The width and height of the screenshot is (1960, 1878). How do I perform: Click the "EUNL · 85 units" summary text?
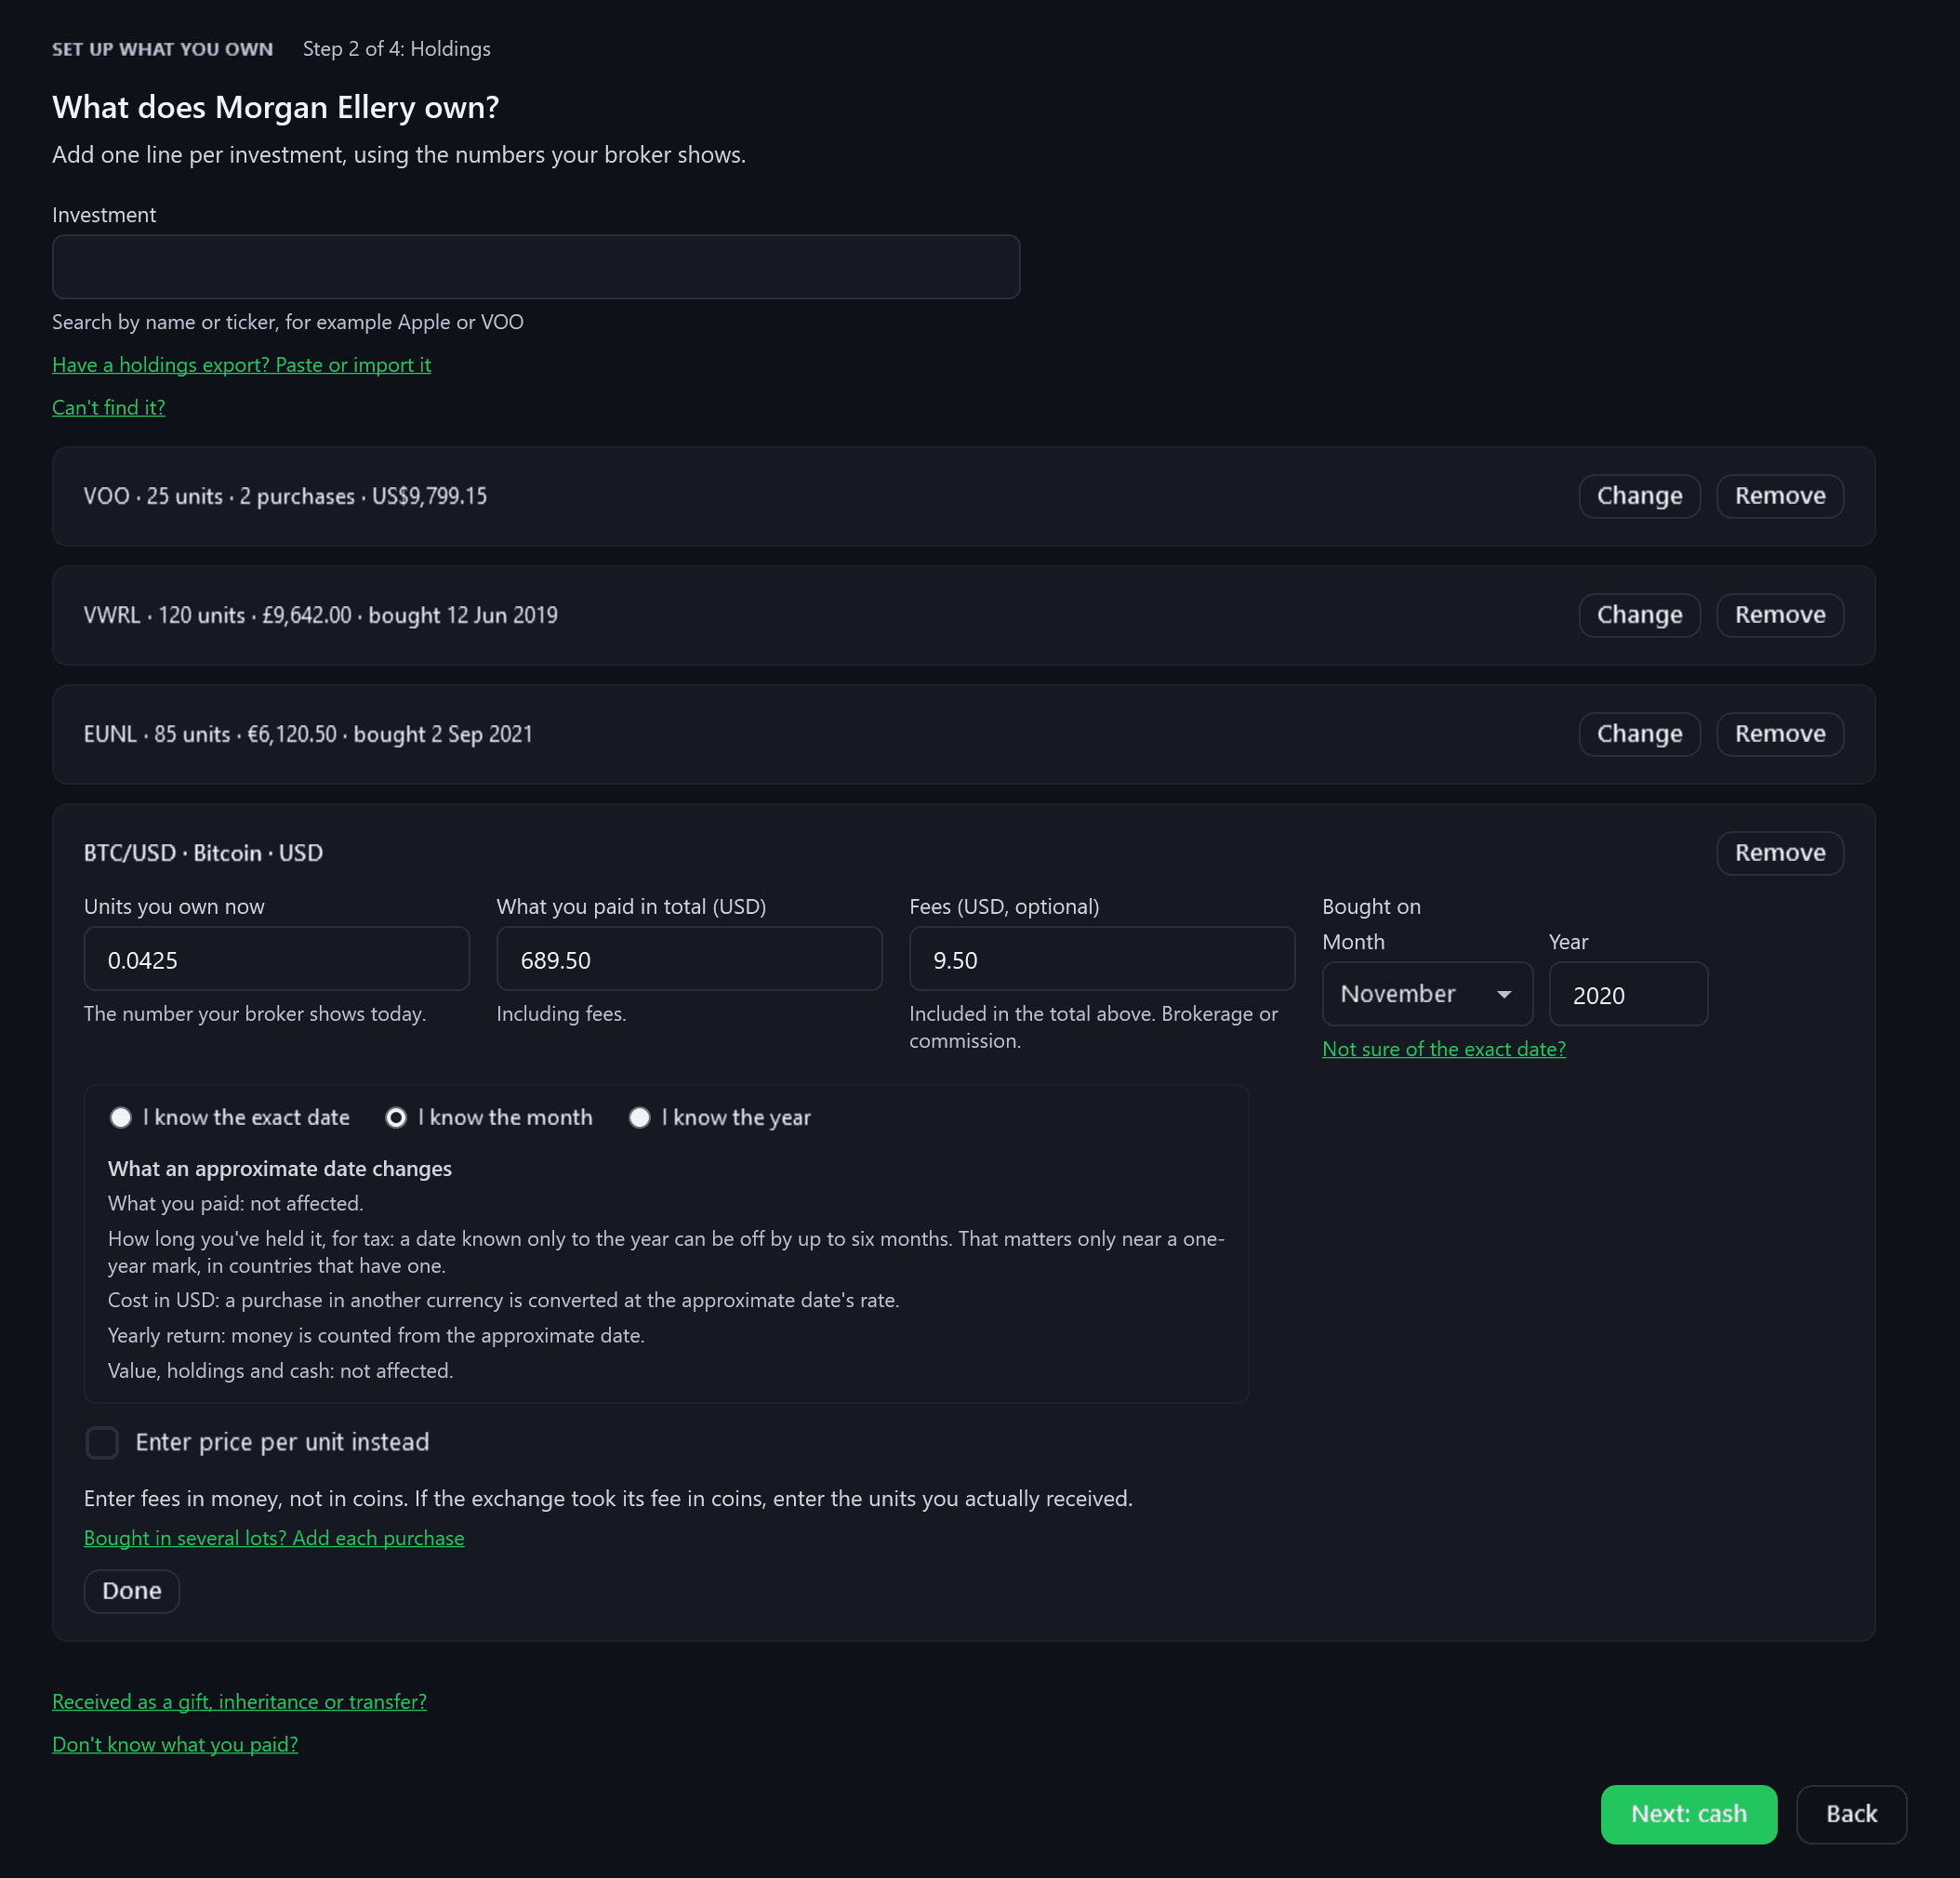tap(308, 734)
